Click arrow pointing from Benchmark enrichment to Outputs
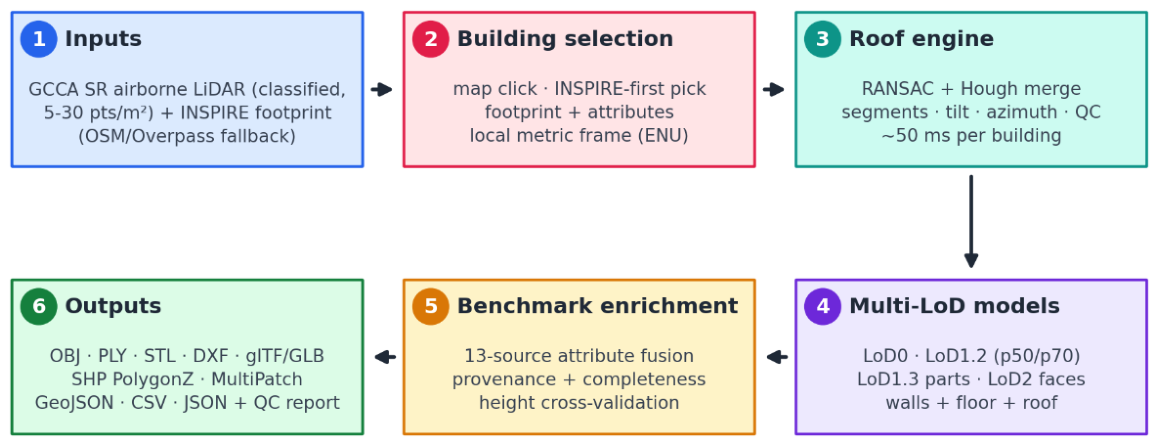 [x=386, y=357]
